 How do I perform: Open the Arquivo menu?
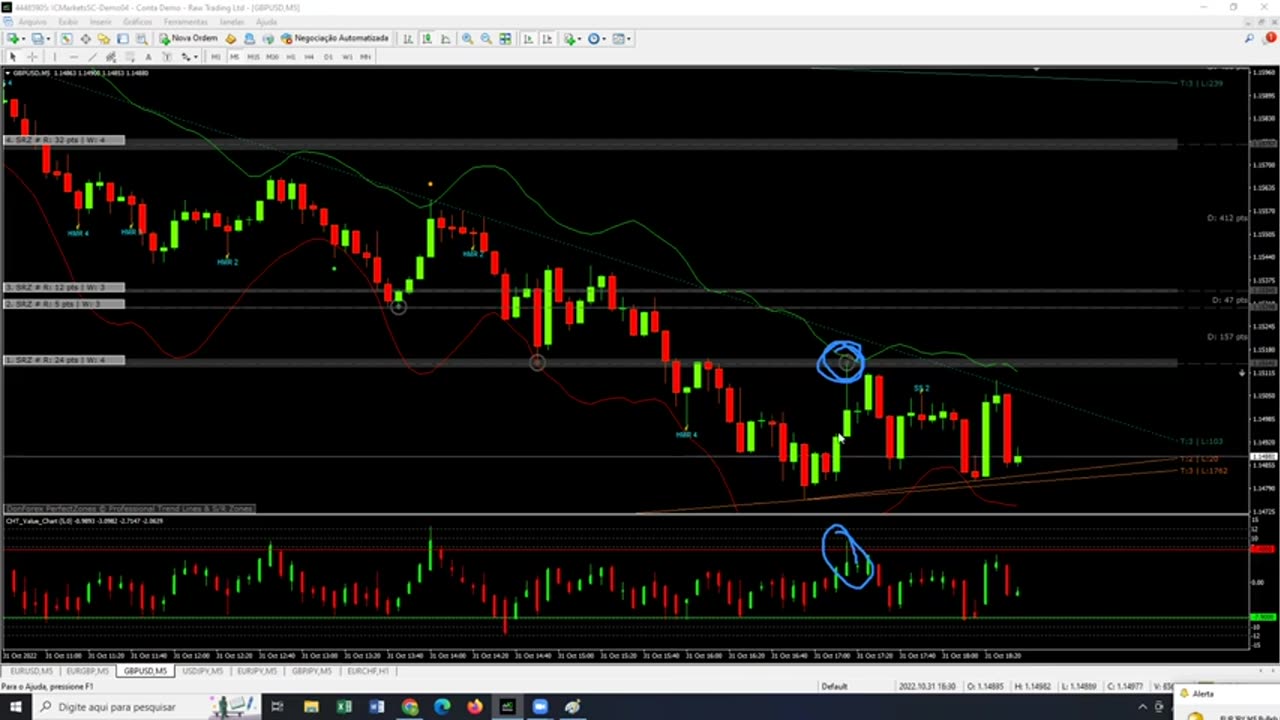32,21
